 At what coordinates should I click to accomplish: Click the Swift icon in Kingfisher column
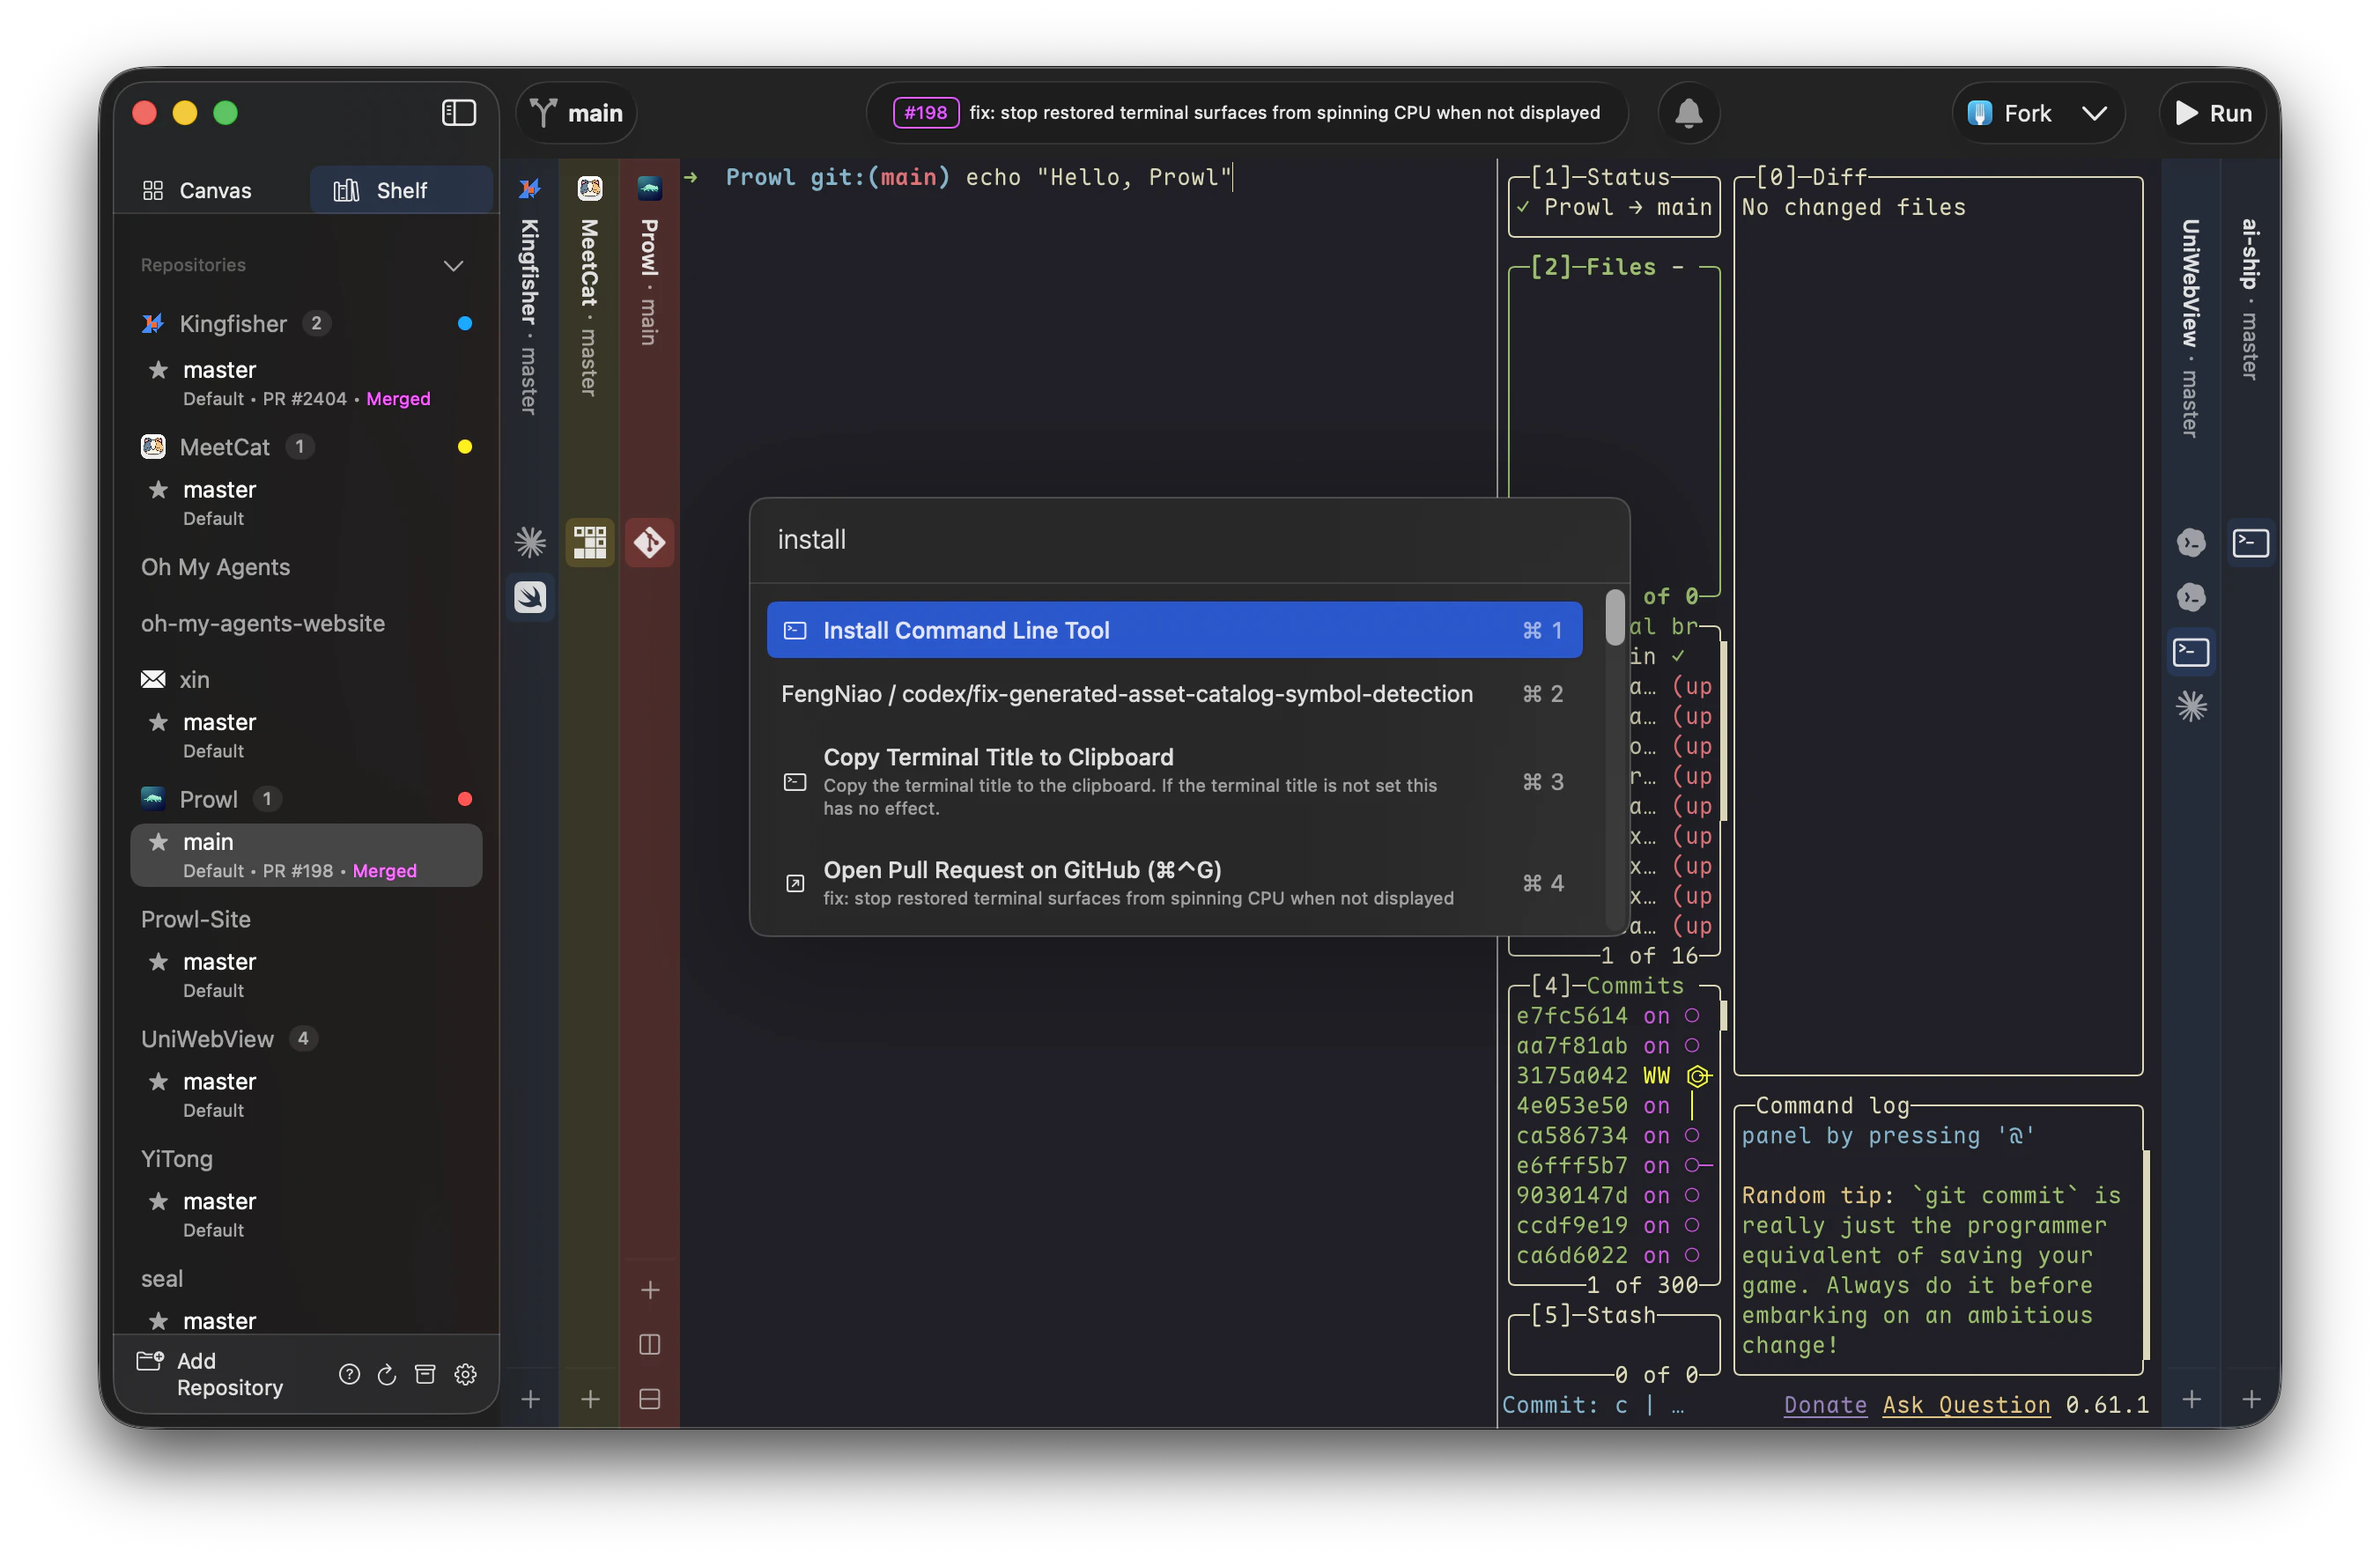(x=530, y=597)
